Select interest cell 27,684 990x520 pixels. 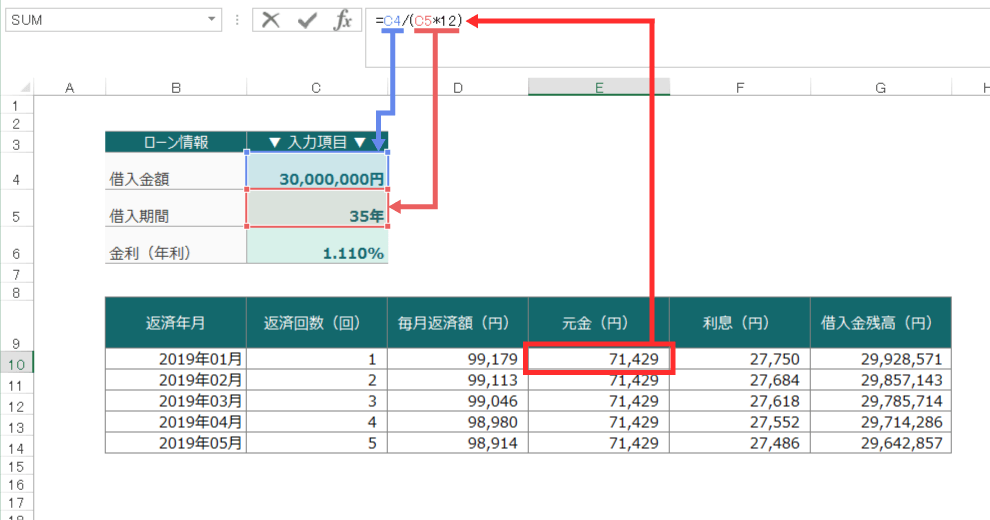coord(740,380)
